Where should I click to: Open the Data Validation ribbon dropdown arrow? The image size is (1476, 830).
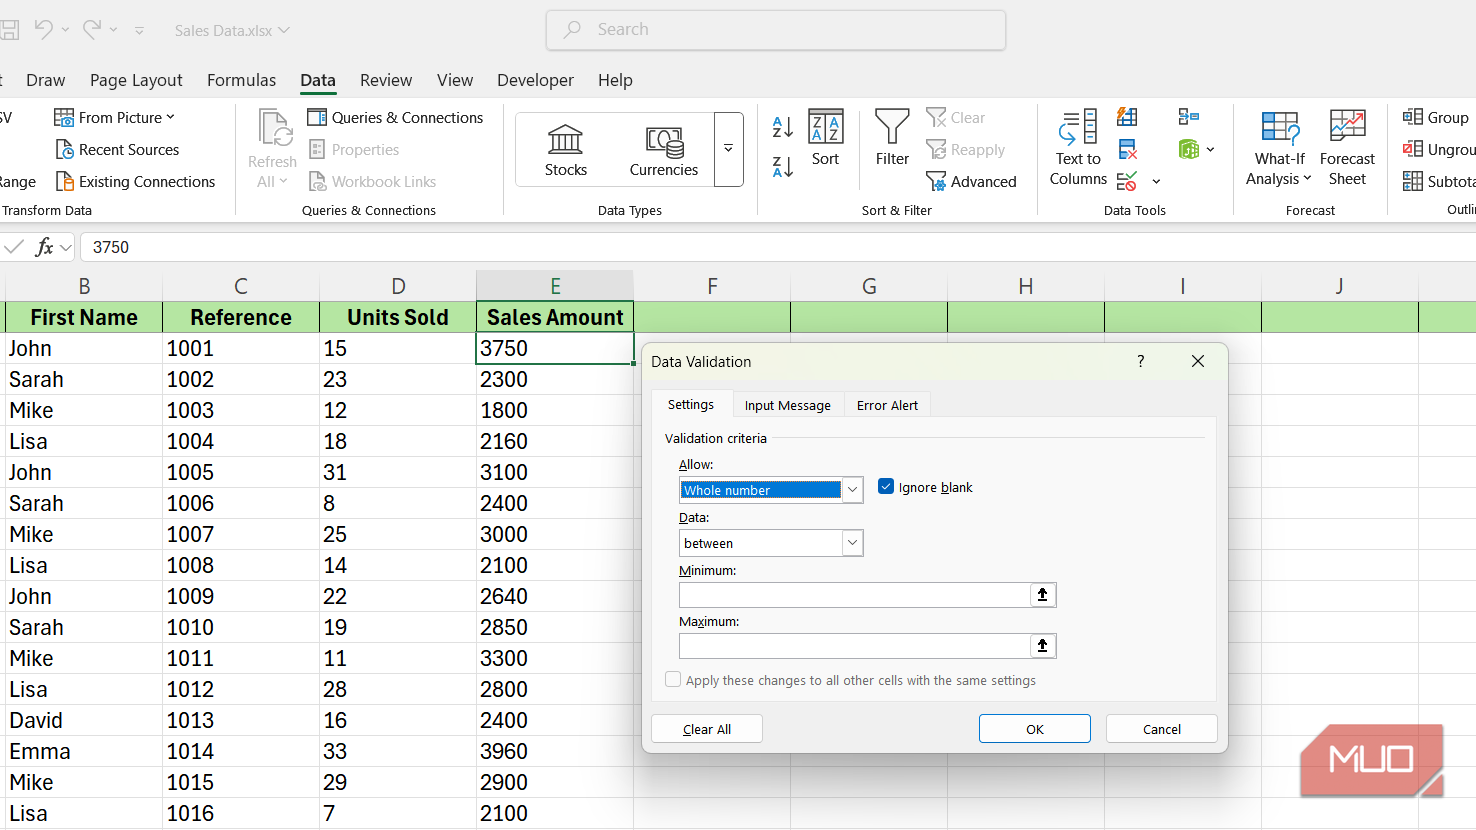1157,182
